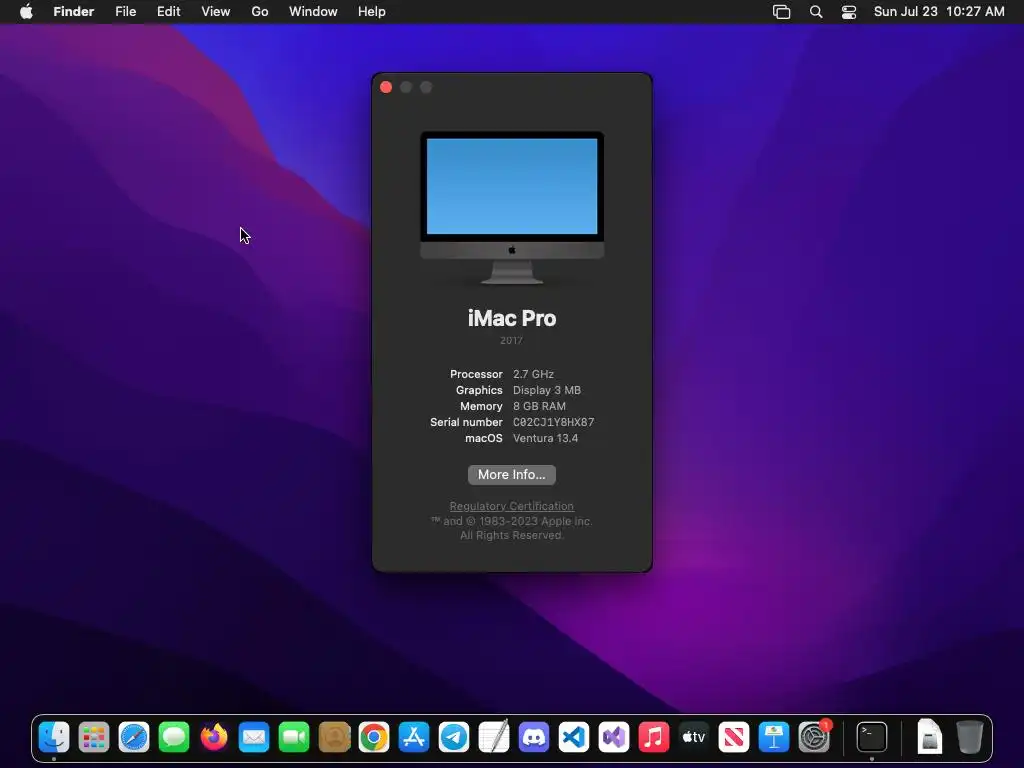Open the Help menu

pyautogui.click(x=372, y=12)
